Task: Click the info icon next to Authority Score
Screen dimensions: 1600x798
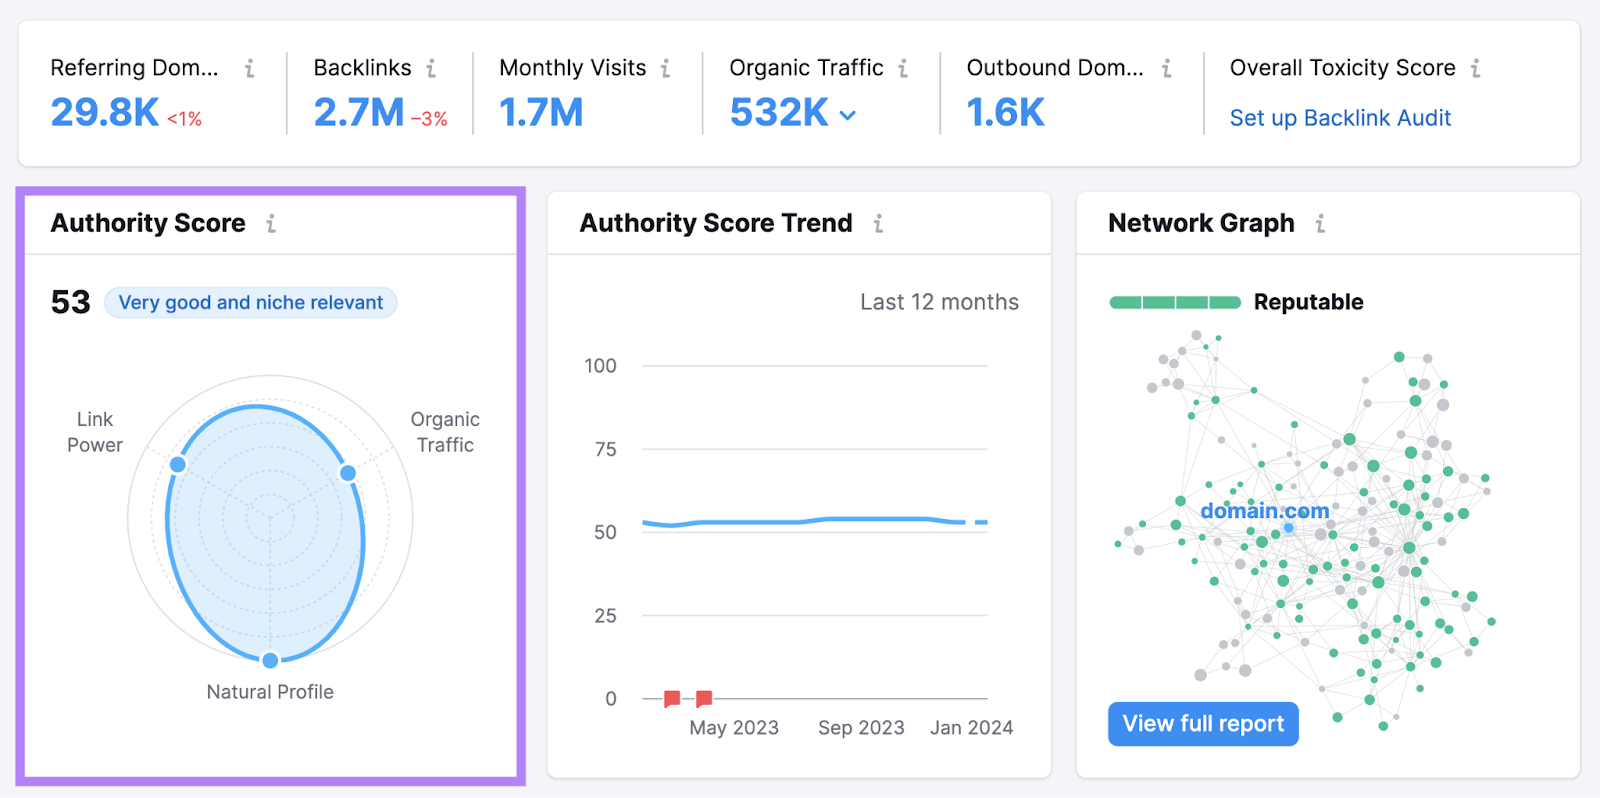Action: [271, 223]
